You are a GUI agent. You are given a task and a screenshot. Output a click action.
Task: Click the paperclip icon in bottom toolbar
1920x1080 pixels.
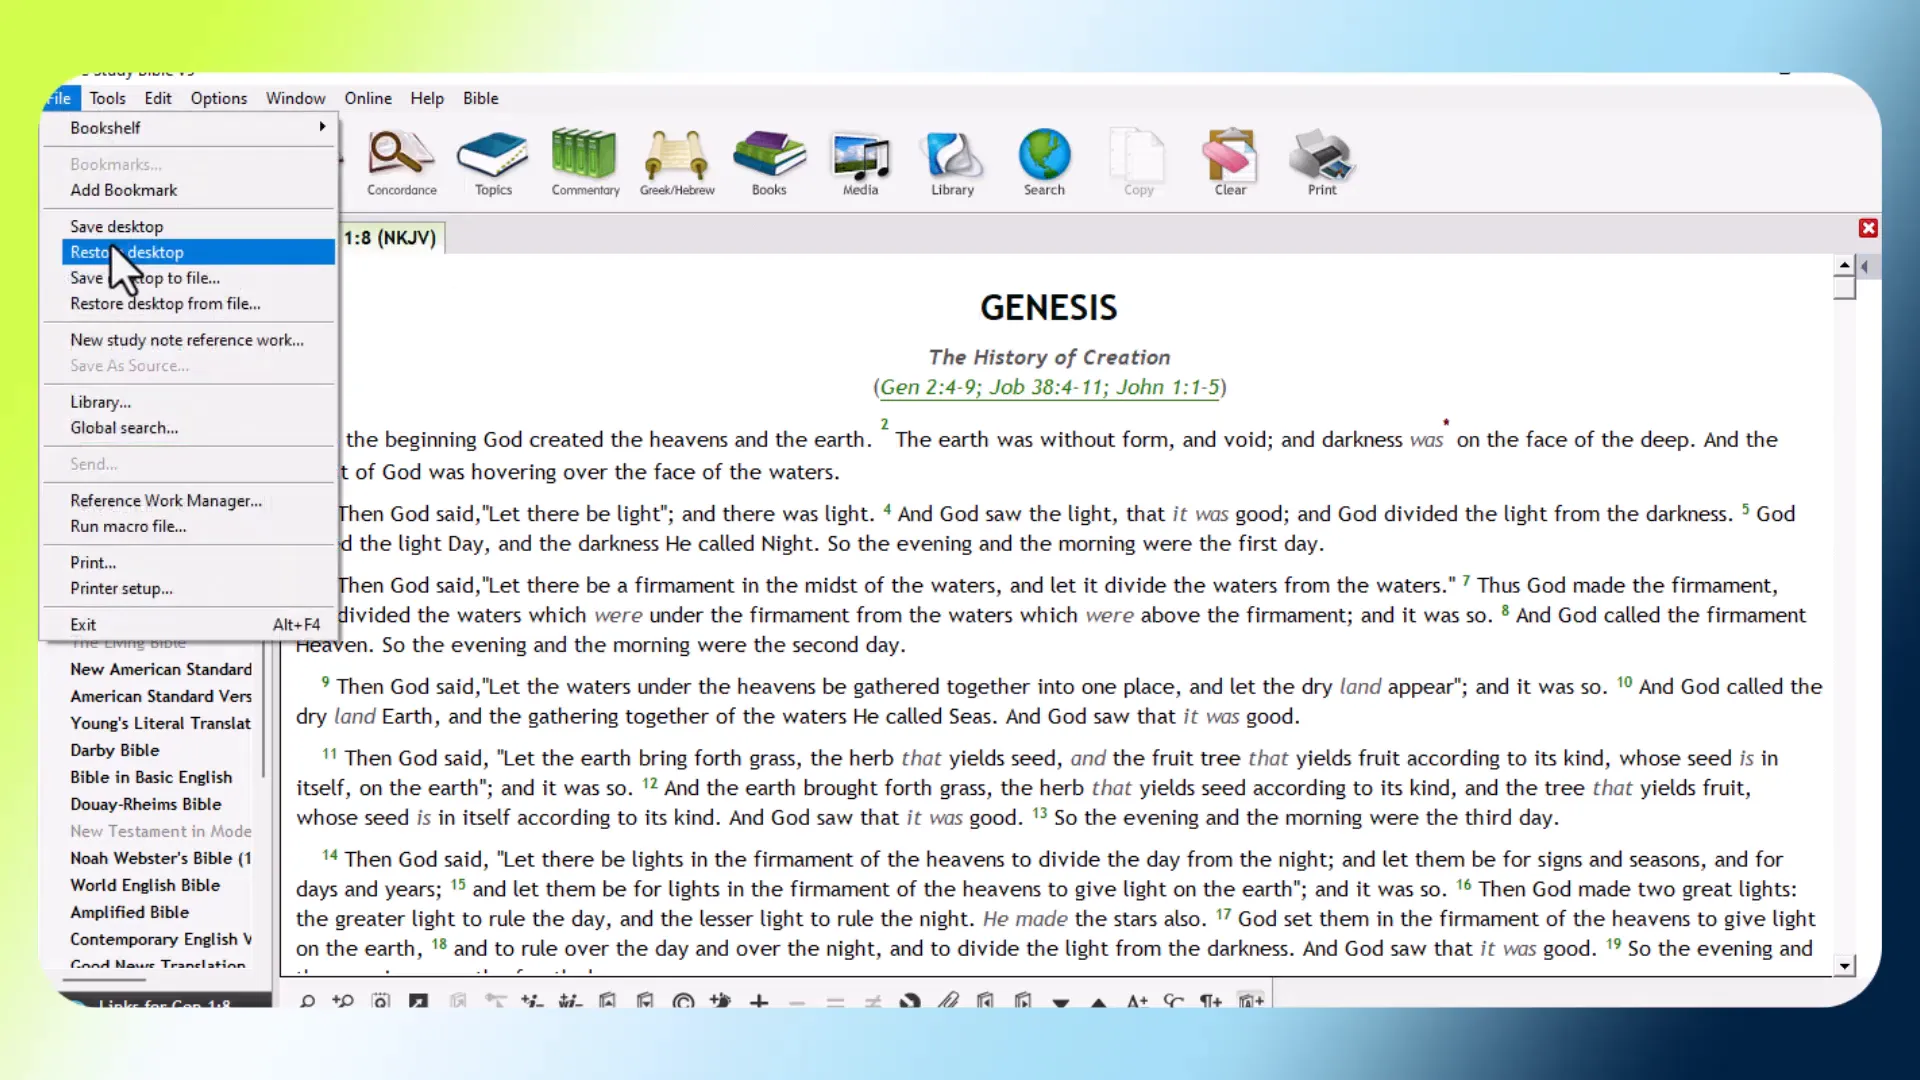948,1000
